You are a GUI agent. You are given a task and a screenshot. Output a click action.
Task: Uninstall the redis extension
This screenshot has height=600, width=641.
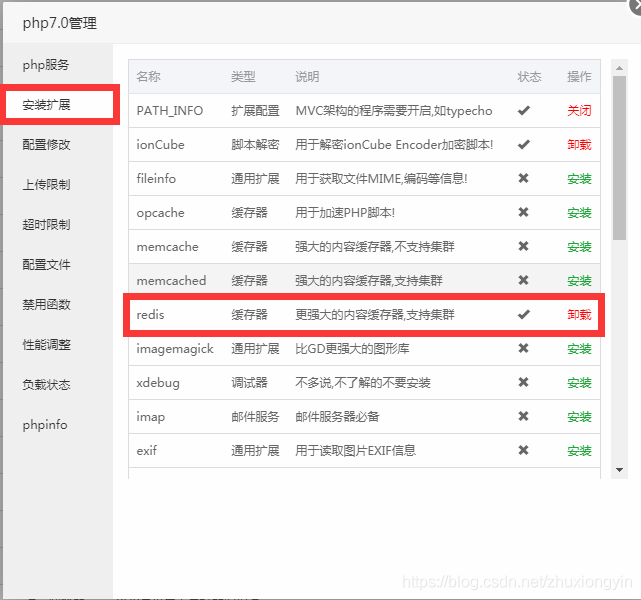click(579, 315)
